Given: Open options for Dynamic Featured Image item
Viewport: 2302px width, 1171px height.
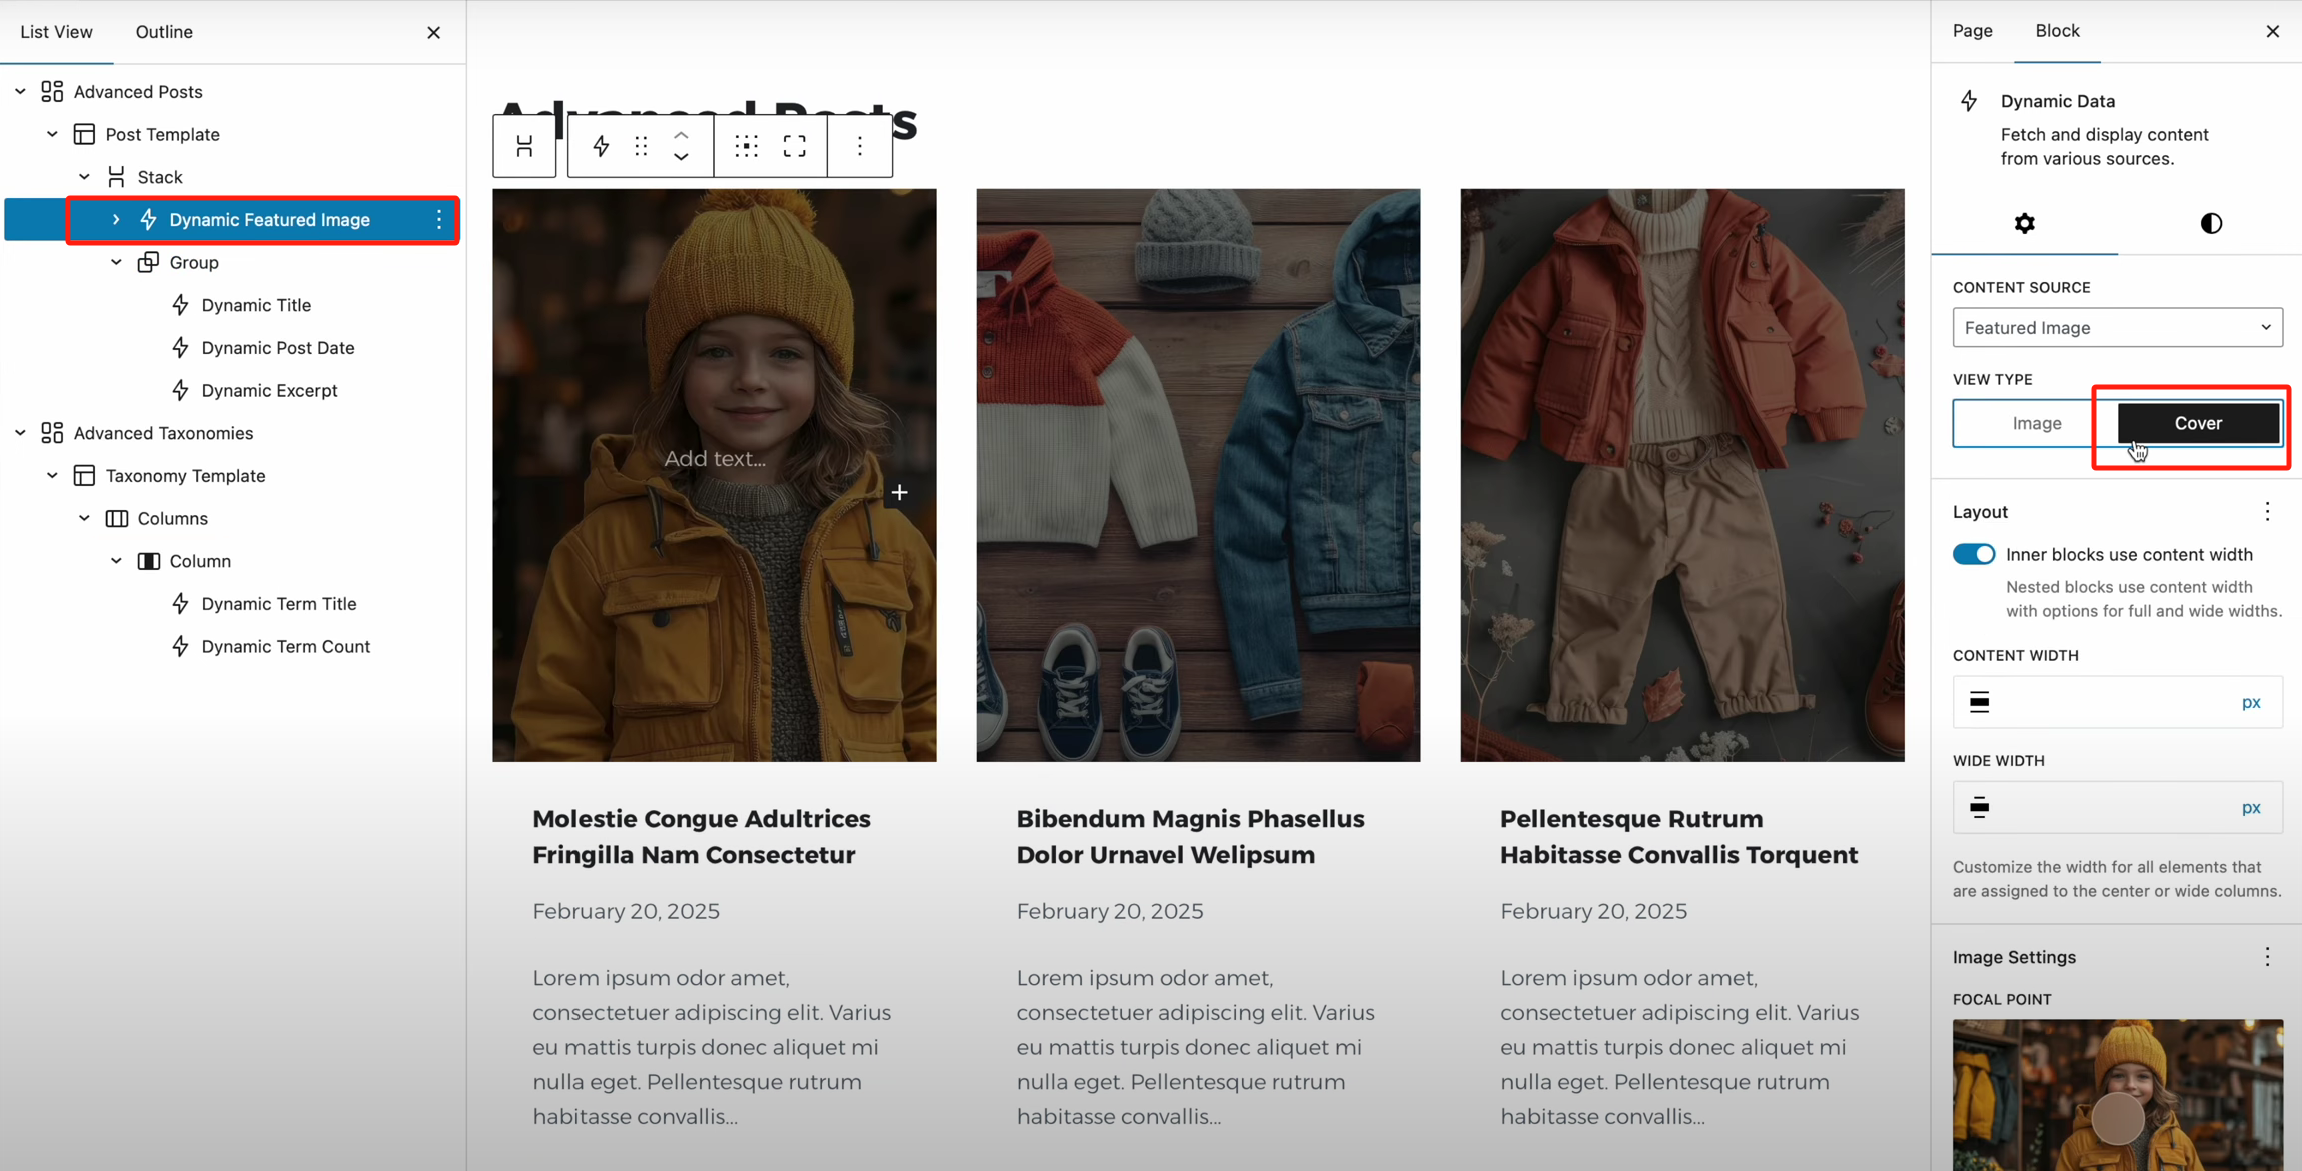Looking at the screenshot, I should (439, 220).
